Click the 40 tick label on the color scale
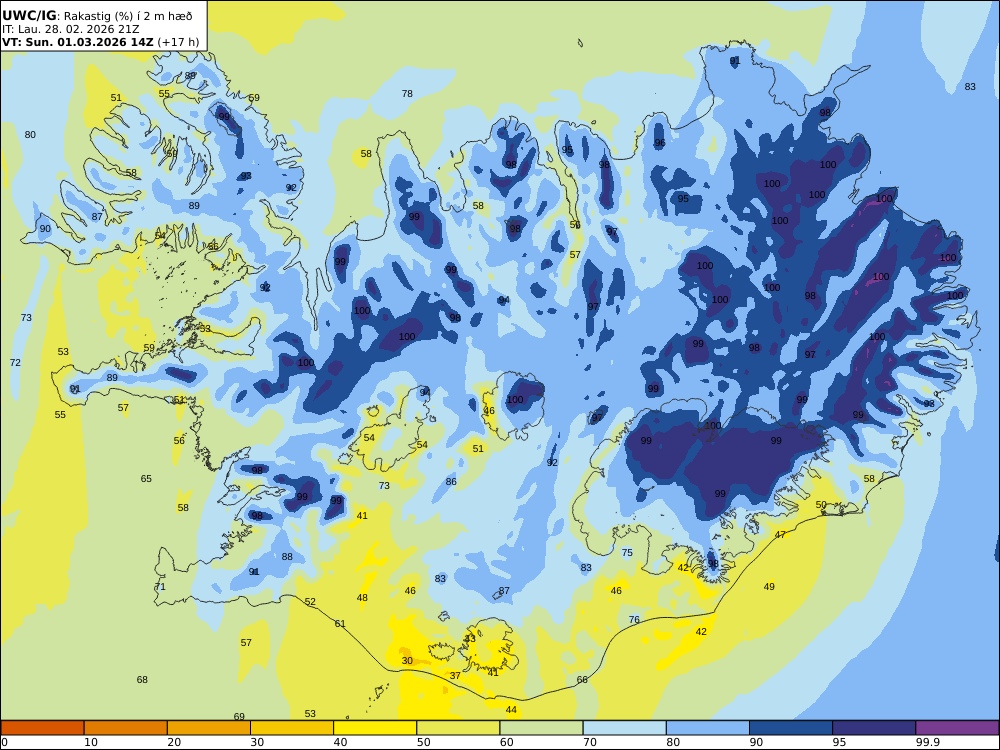This screenshot has height=750, width=1000. coord(341,742)
